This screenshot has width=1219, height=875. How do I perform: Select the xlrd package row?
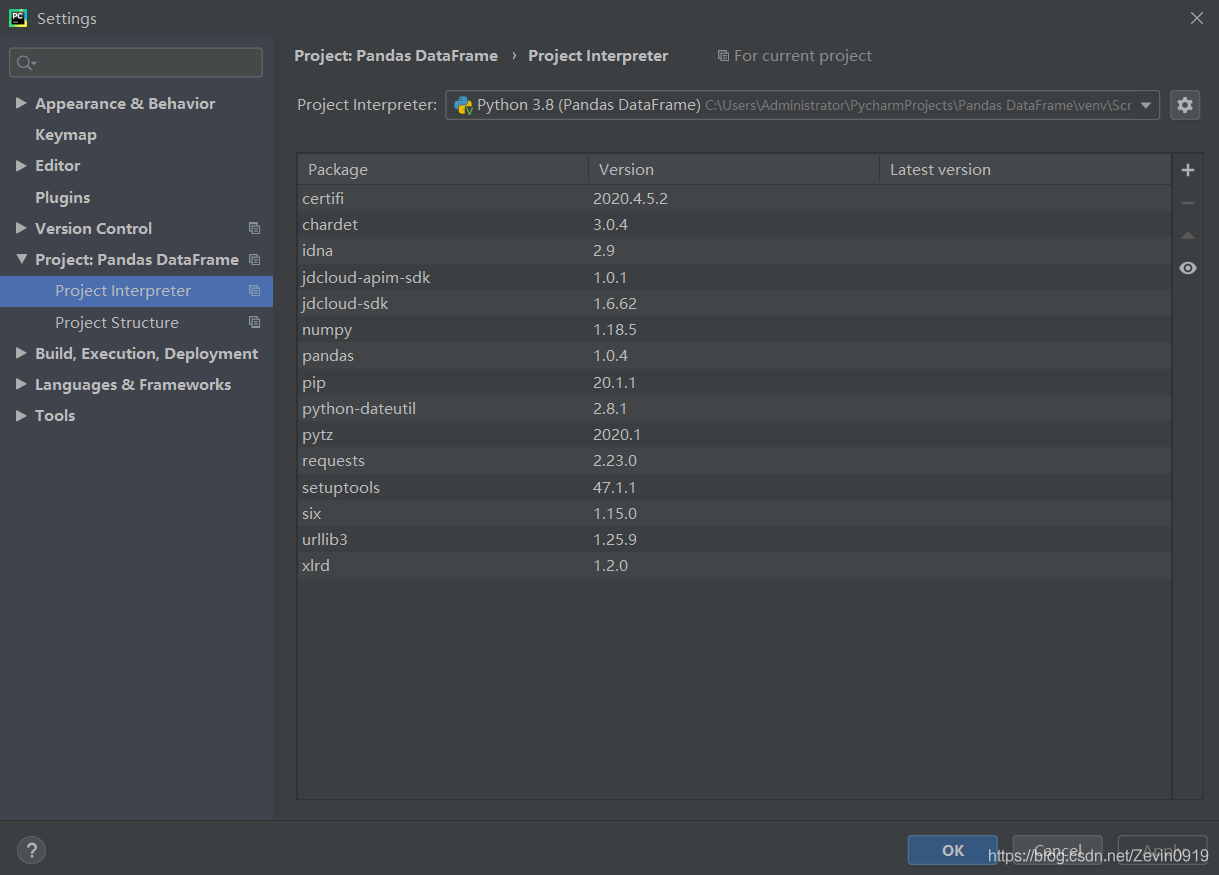[734, 565]
